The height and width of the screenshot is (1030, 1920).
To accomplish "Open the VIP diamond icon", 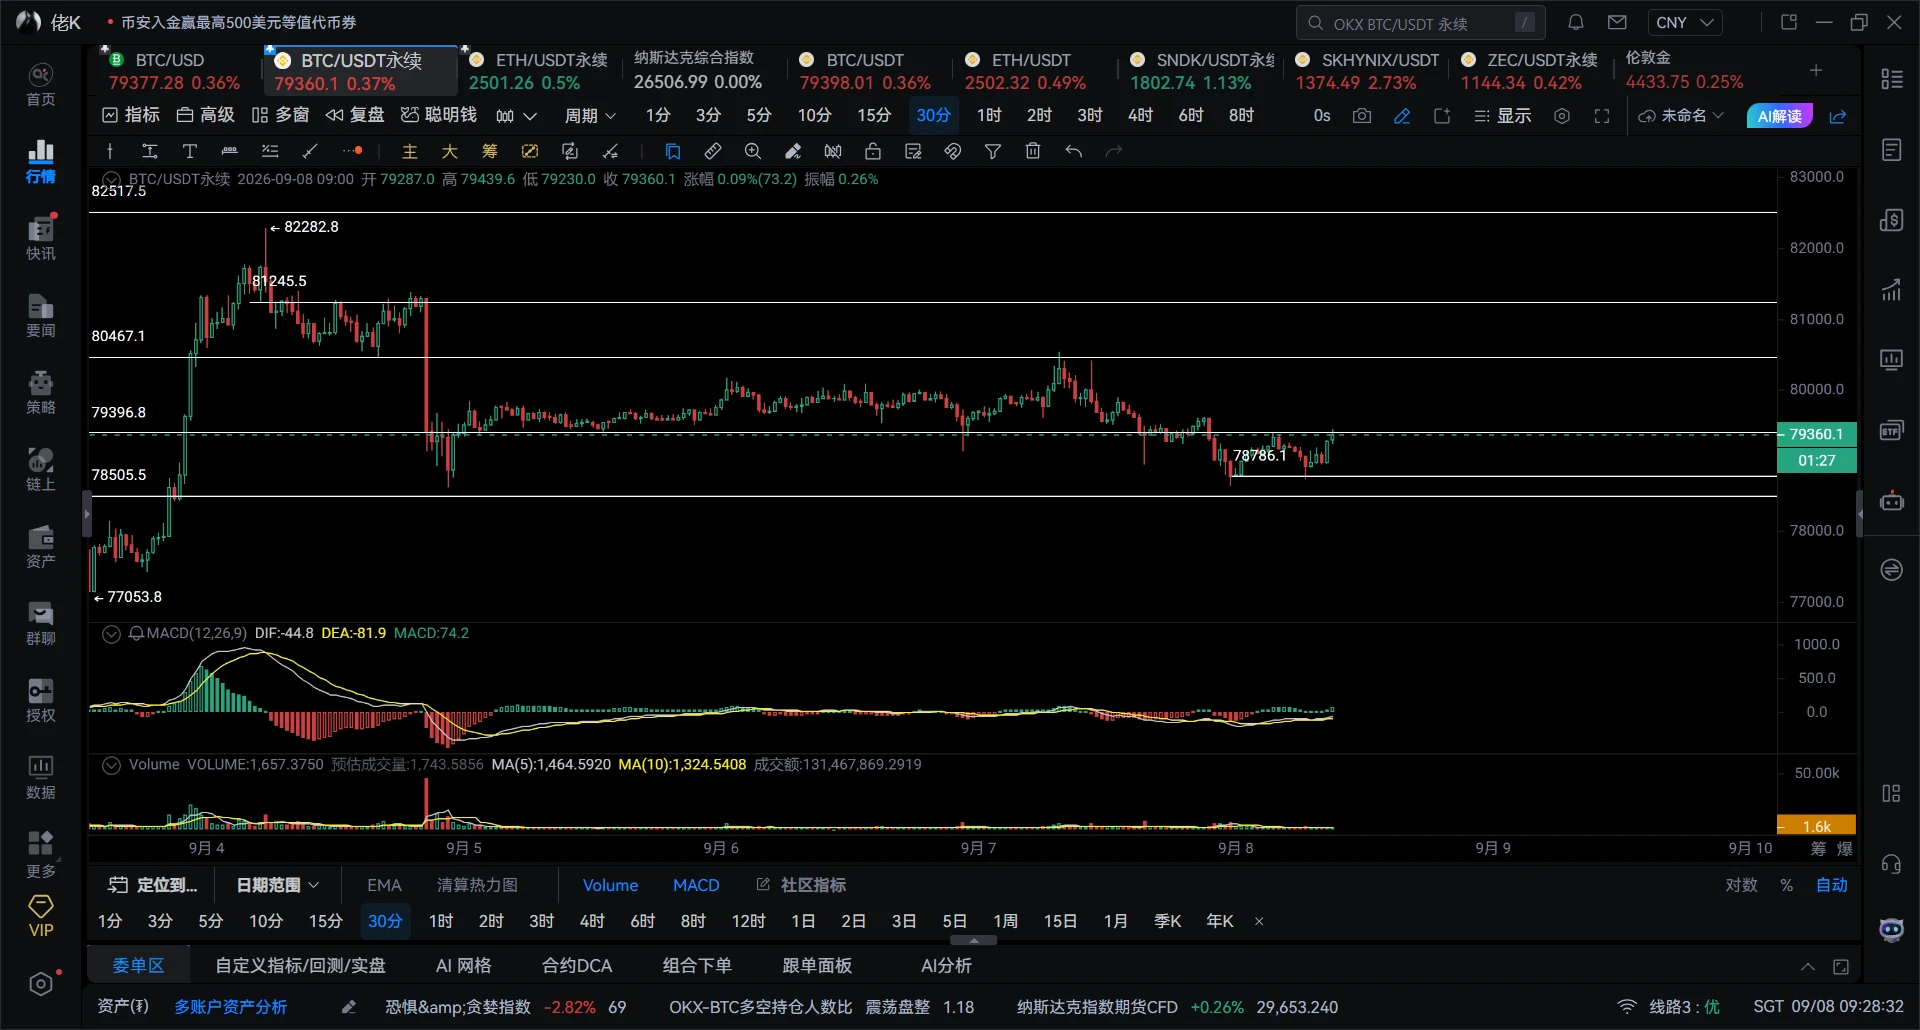I will (x=41, y=916).
